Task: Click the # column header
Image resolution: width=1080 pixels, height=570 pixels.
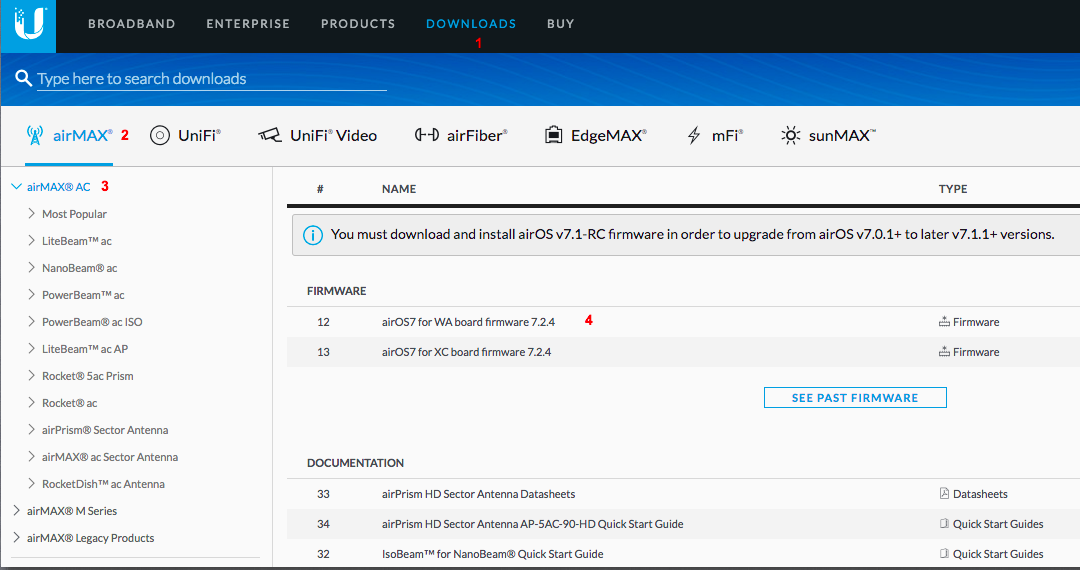Action: [320, 189]
